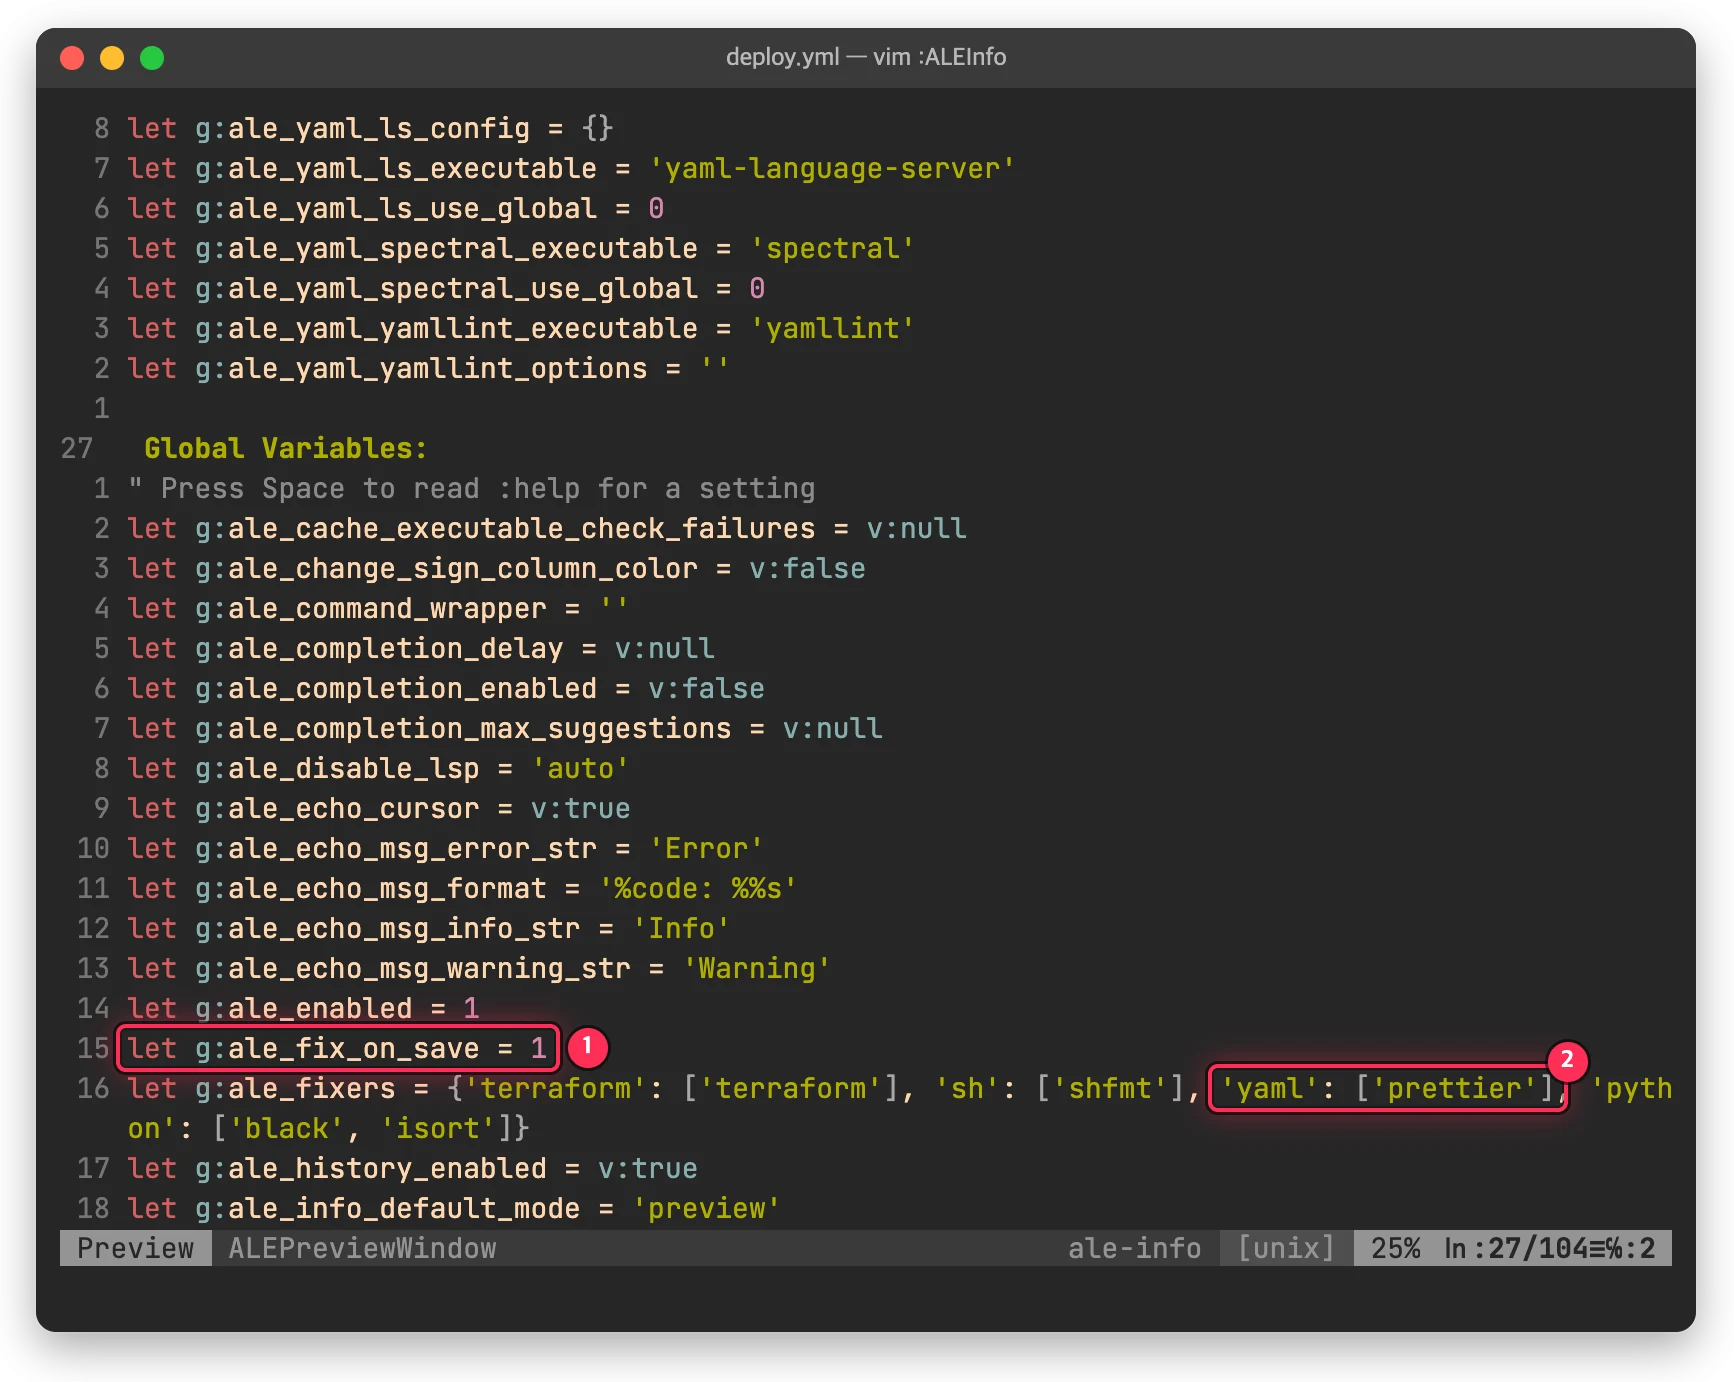Click line g:ale_fix_on_save = 1
Viewport: 1734px width, 1382px height.
[x=338, y=1048]
